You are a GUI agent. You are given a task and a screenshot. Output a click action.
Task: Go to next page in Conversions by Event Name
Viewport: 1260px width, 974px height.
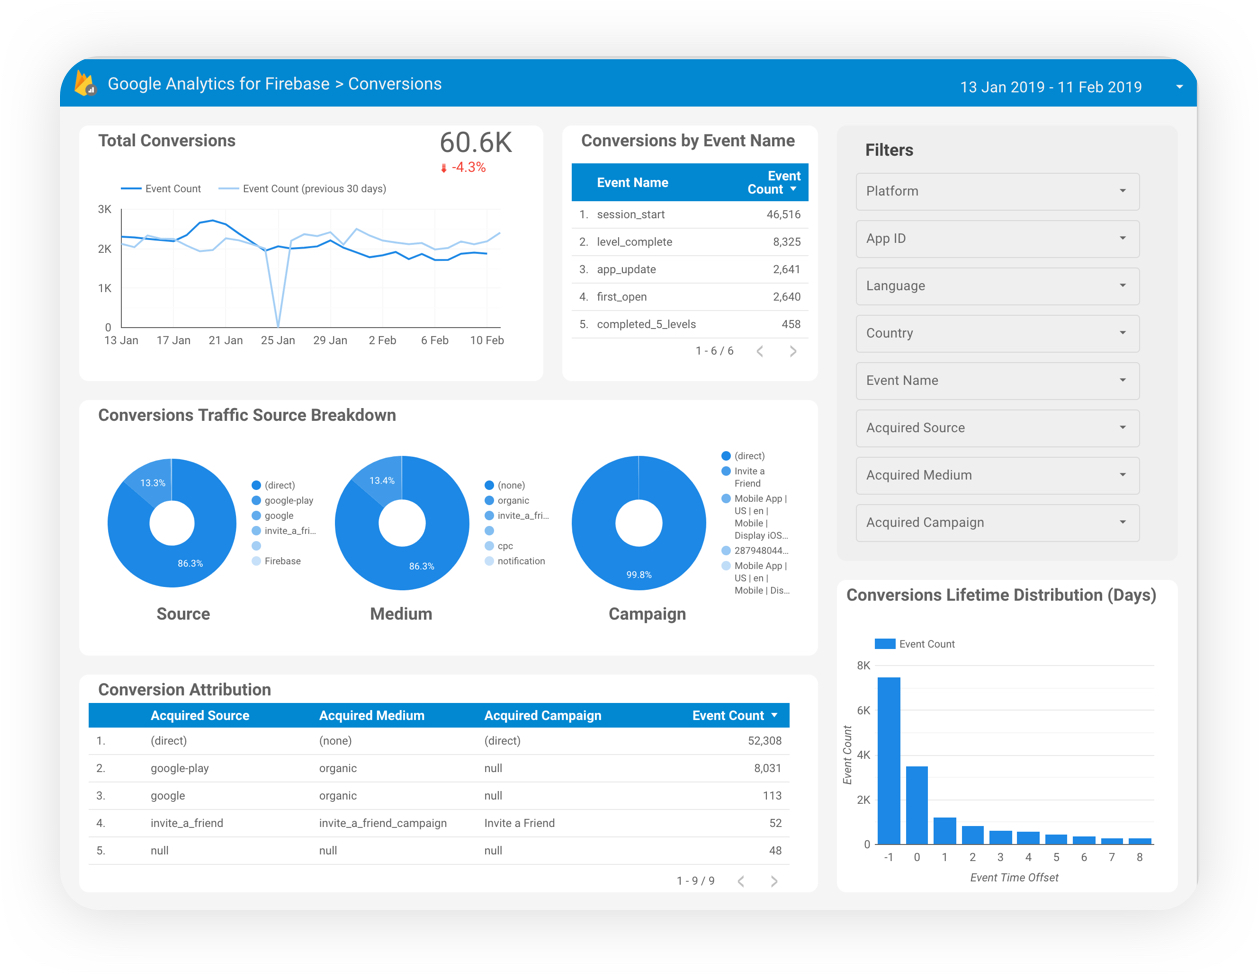point(793,351)
